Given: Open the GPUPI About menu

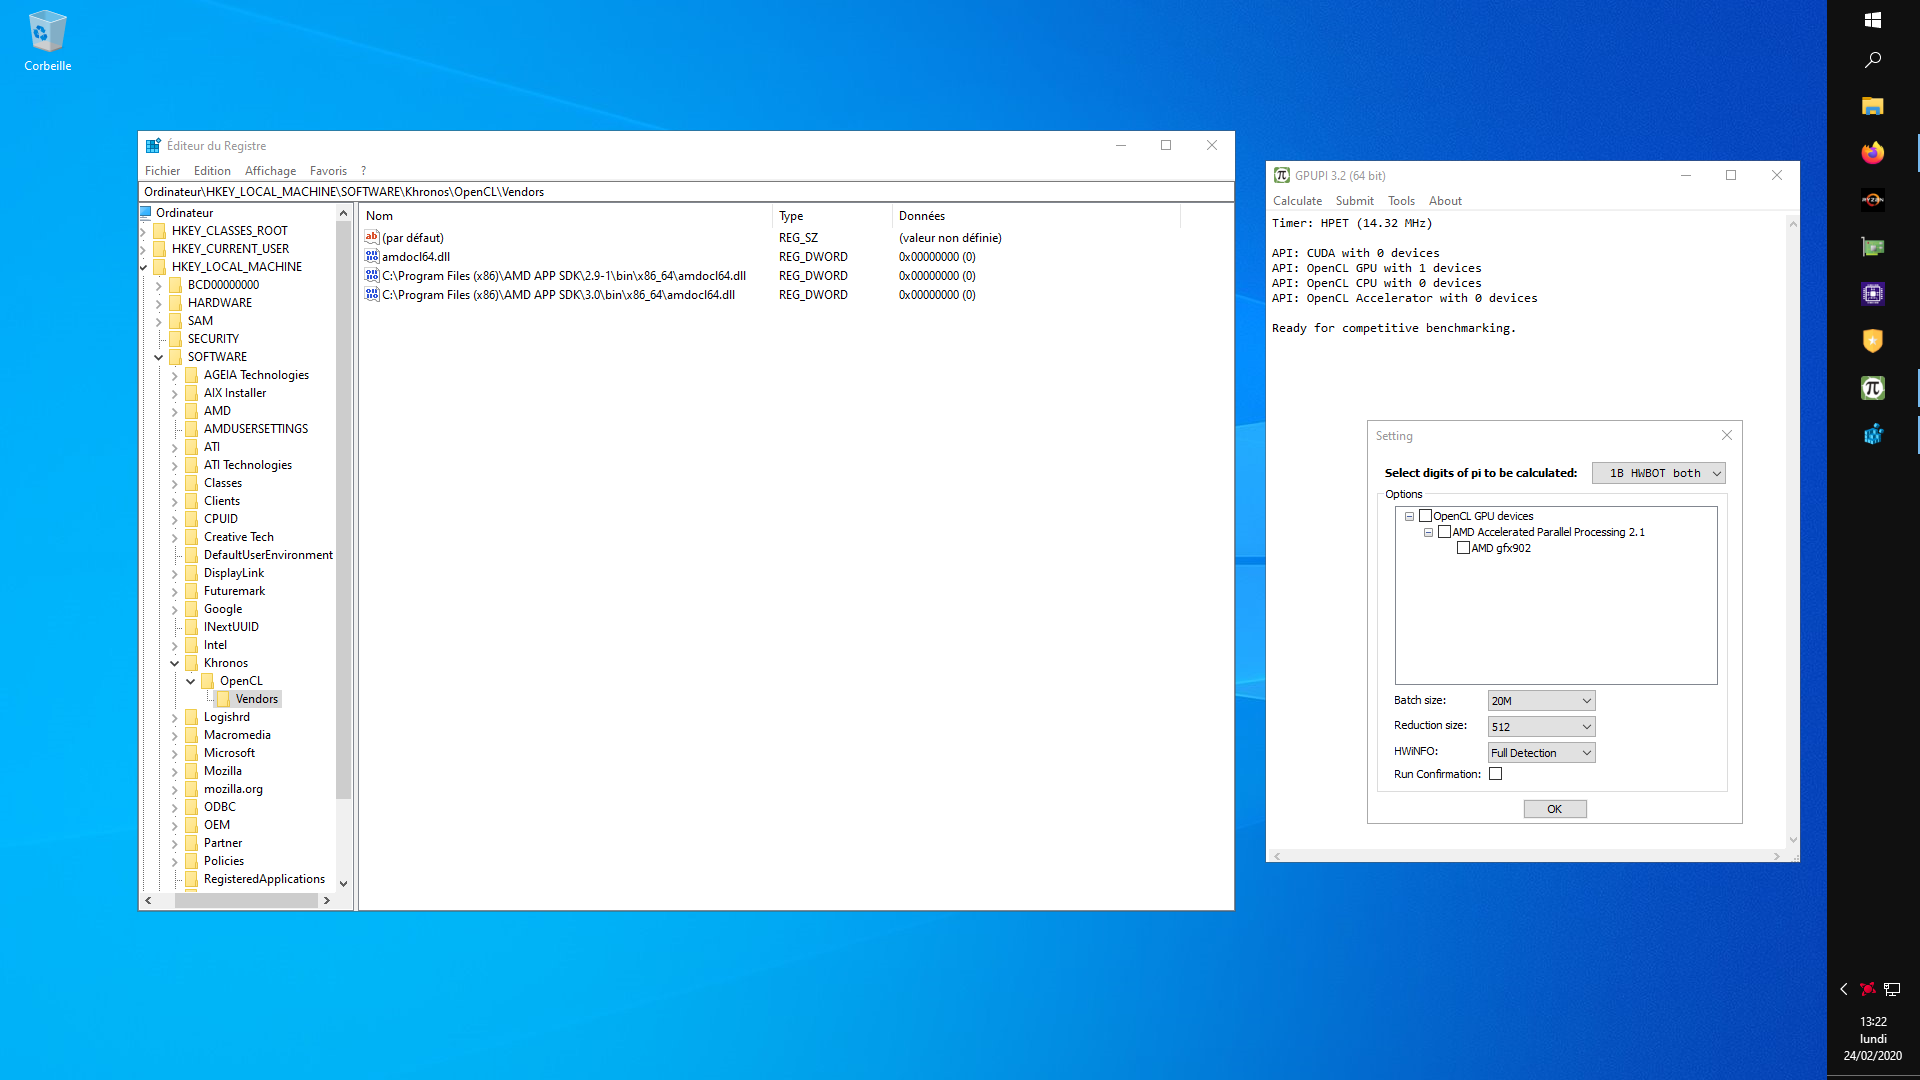Looking at the screenshot, I should [x=1445, y=201].
